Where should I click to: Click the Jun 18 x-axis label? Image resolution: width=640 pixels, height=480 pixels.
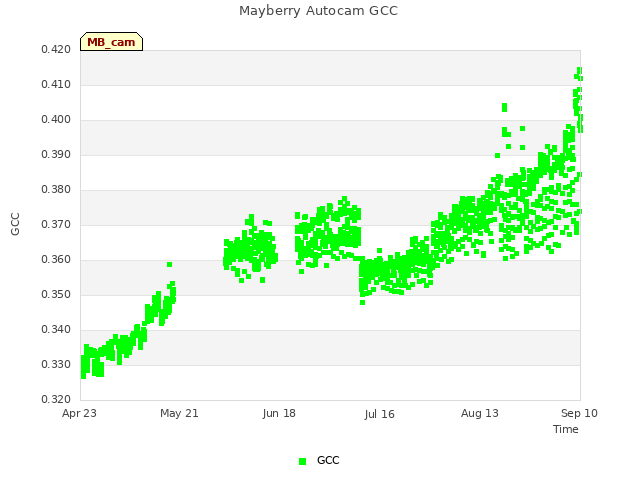(x=279, y=413)
